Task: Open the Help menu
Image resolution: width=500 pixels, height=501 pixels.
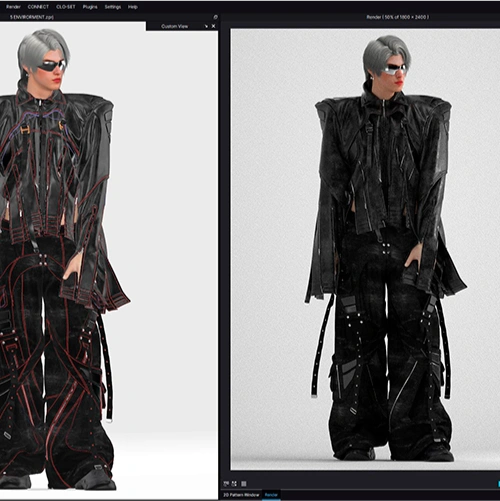Action: pos(133,7)
